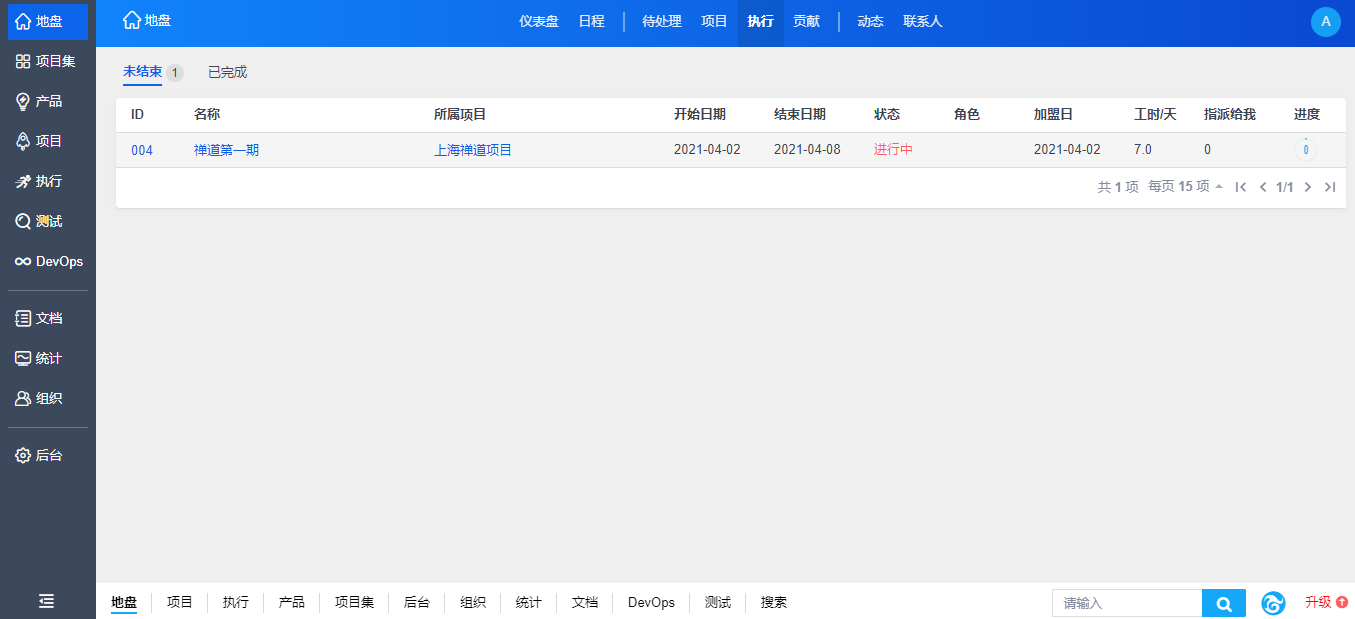The image size is (1355, 619).
Task: Open the 待处理 top navigation item
Action: point(661,21)
